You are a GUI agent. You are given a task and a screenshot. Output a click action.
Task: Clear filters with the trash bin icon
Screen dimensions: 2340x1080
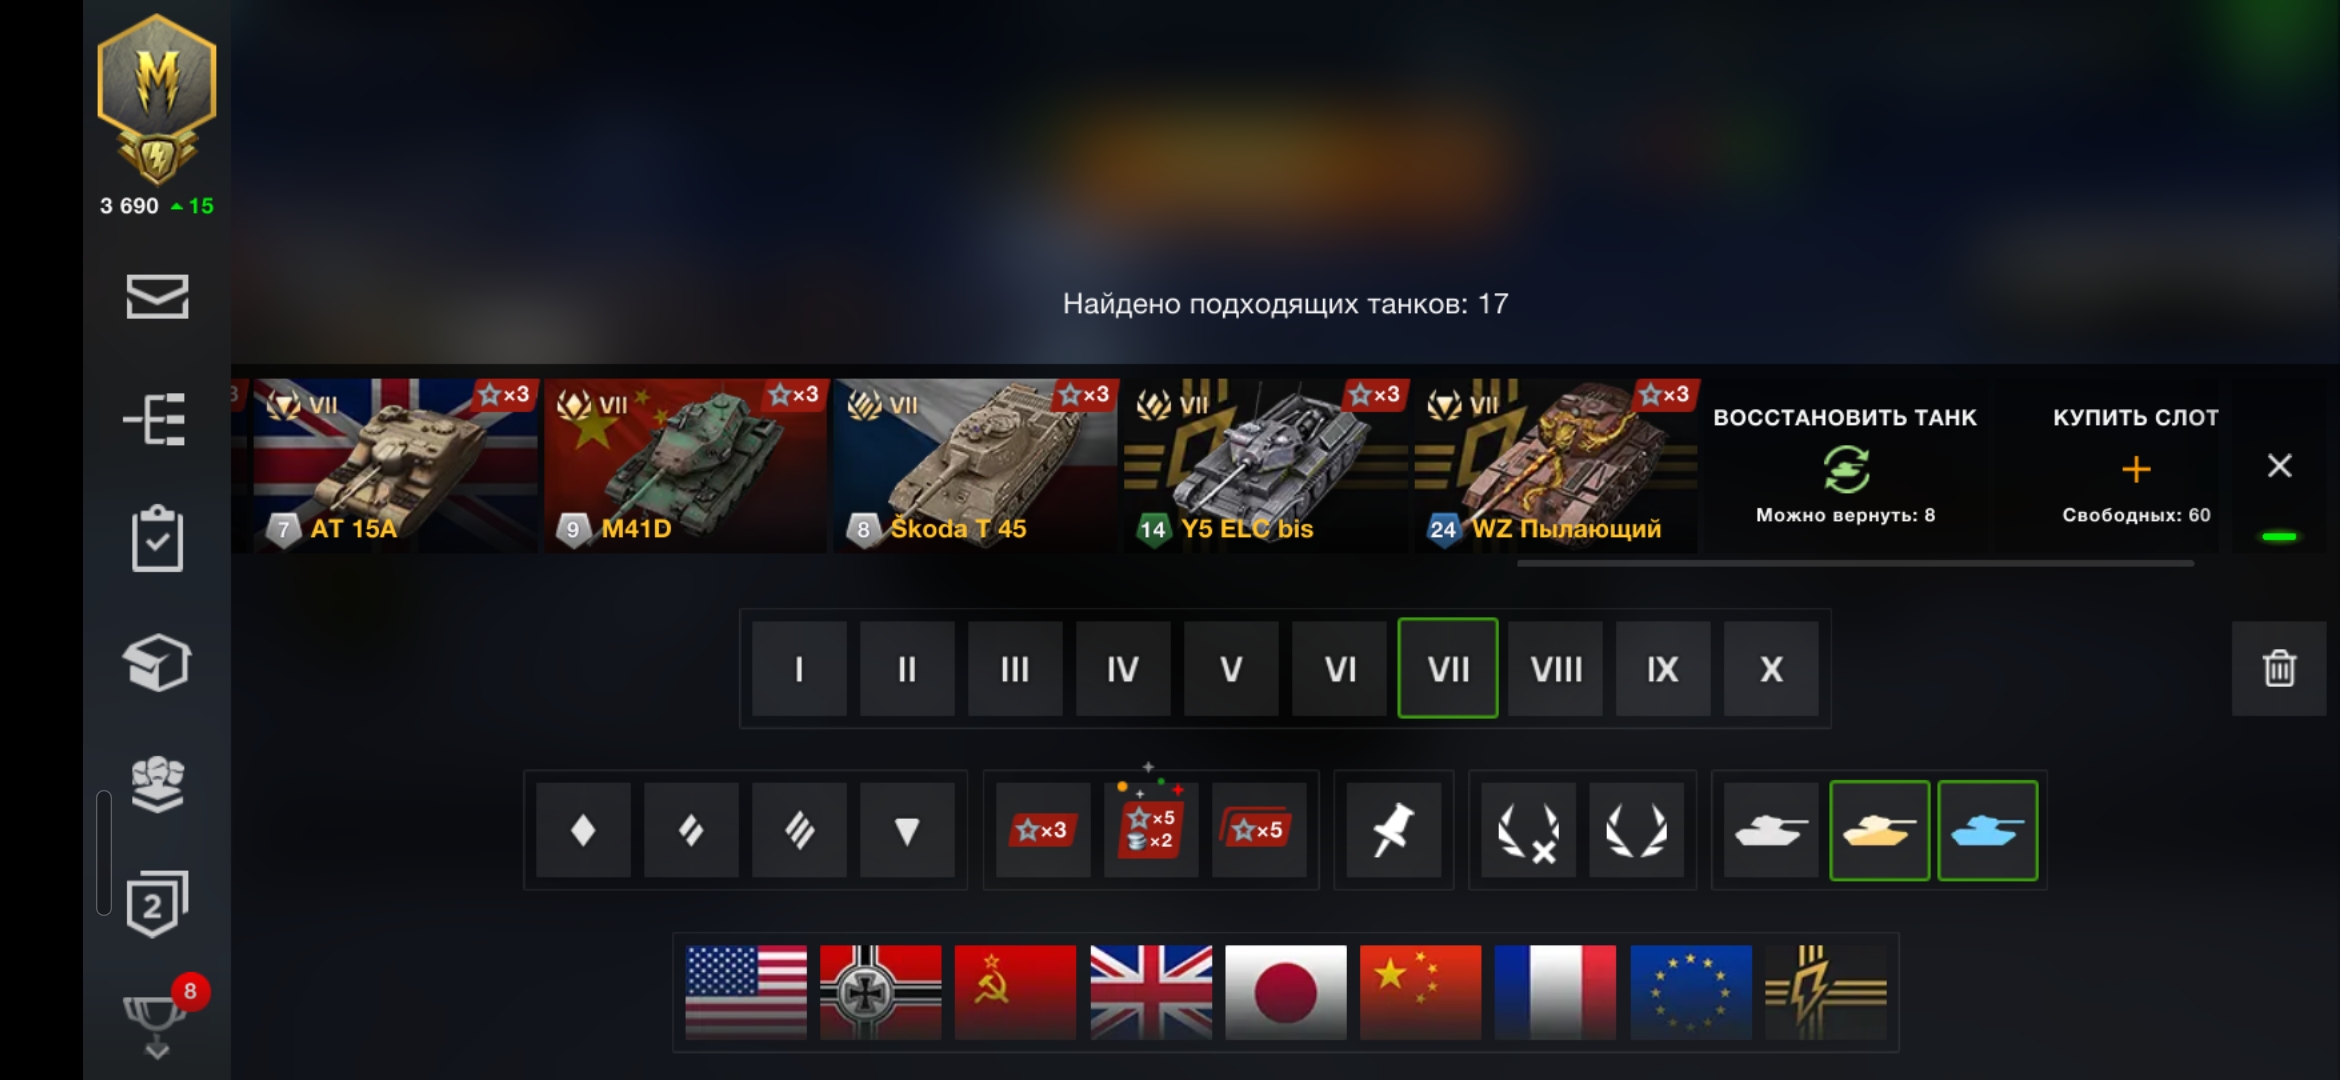coord(2279,668)
